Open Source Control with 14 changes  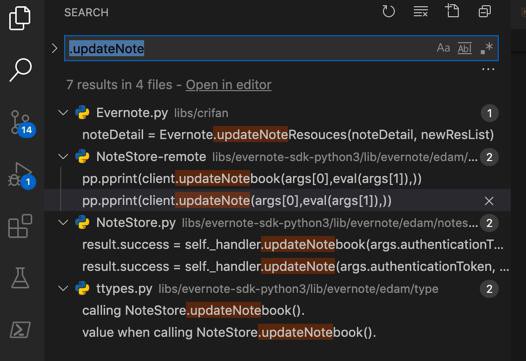22,123
